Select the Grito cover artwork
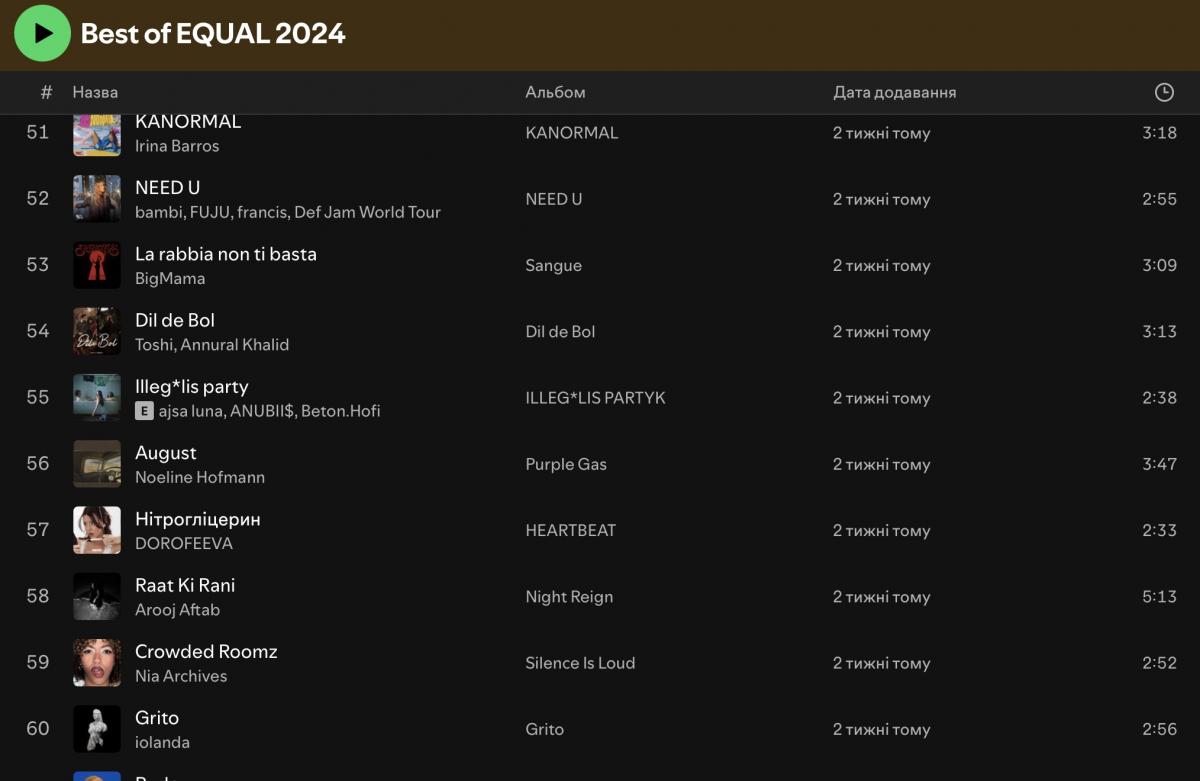The image size is (1200, 781). 97,729
